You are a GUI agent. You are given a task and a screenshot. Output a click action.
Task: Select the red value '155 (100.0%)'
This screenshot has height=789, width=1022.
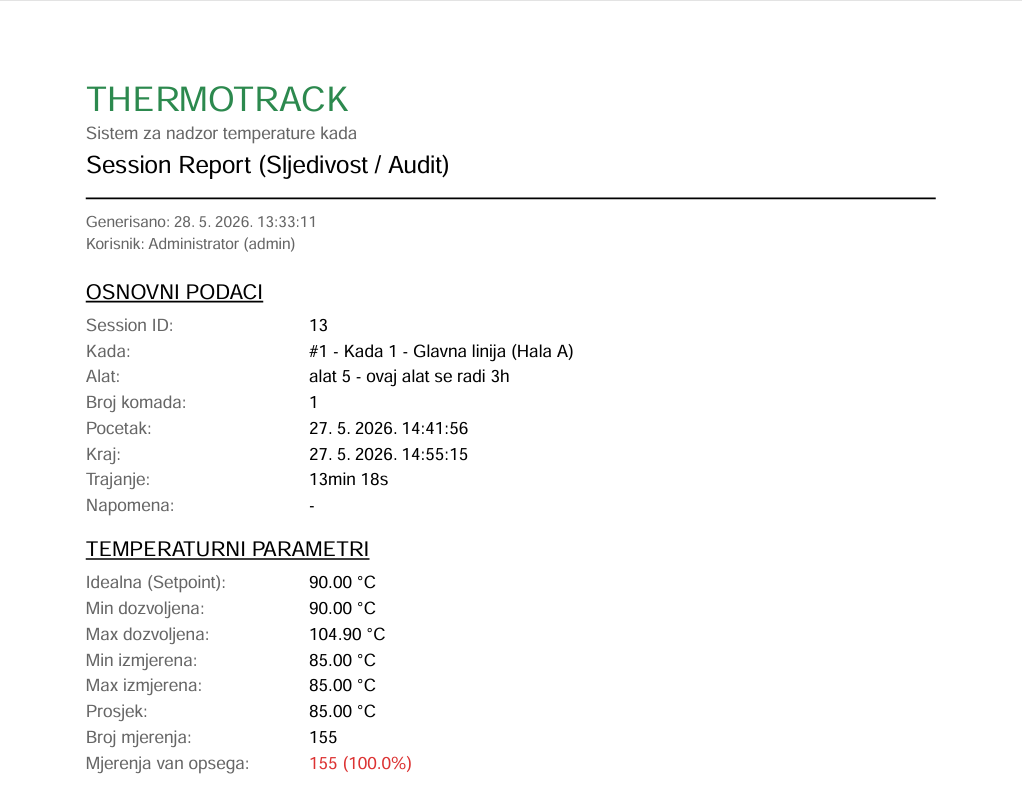tap(360, 764)
